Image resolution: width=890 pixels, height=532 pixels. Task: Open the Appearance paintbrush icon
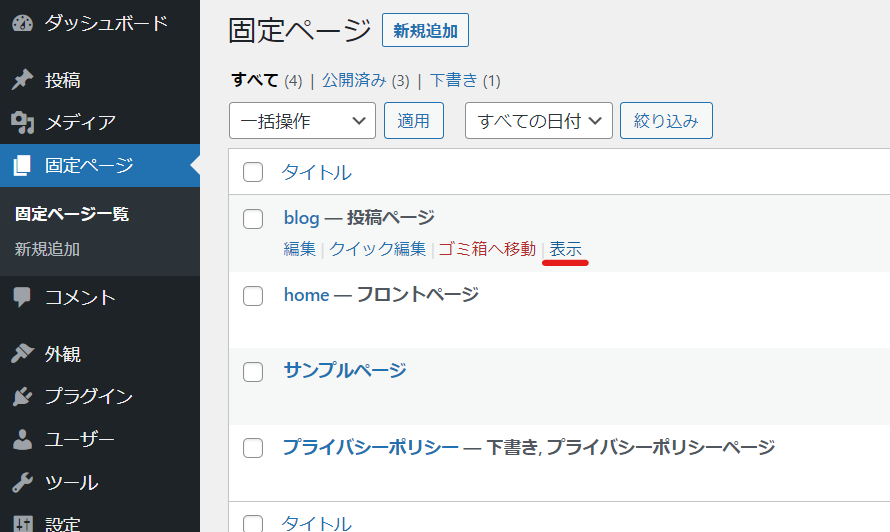pyautogui.click(x=23, y=353)
